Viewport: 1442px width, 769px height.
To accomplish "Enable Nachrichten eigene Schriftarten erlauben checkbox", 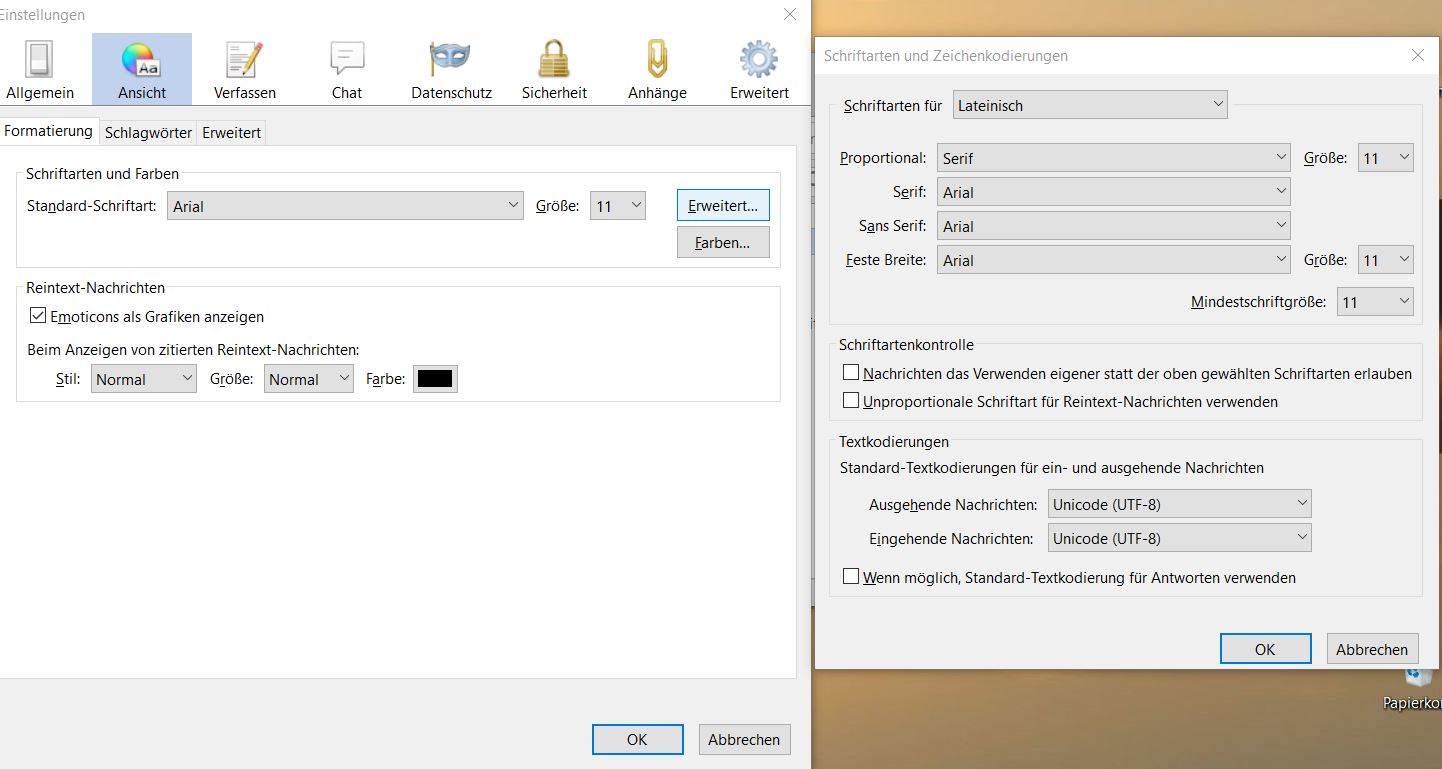I will (x=851, y=373).
